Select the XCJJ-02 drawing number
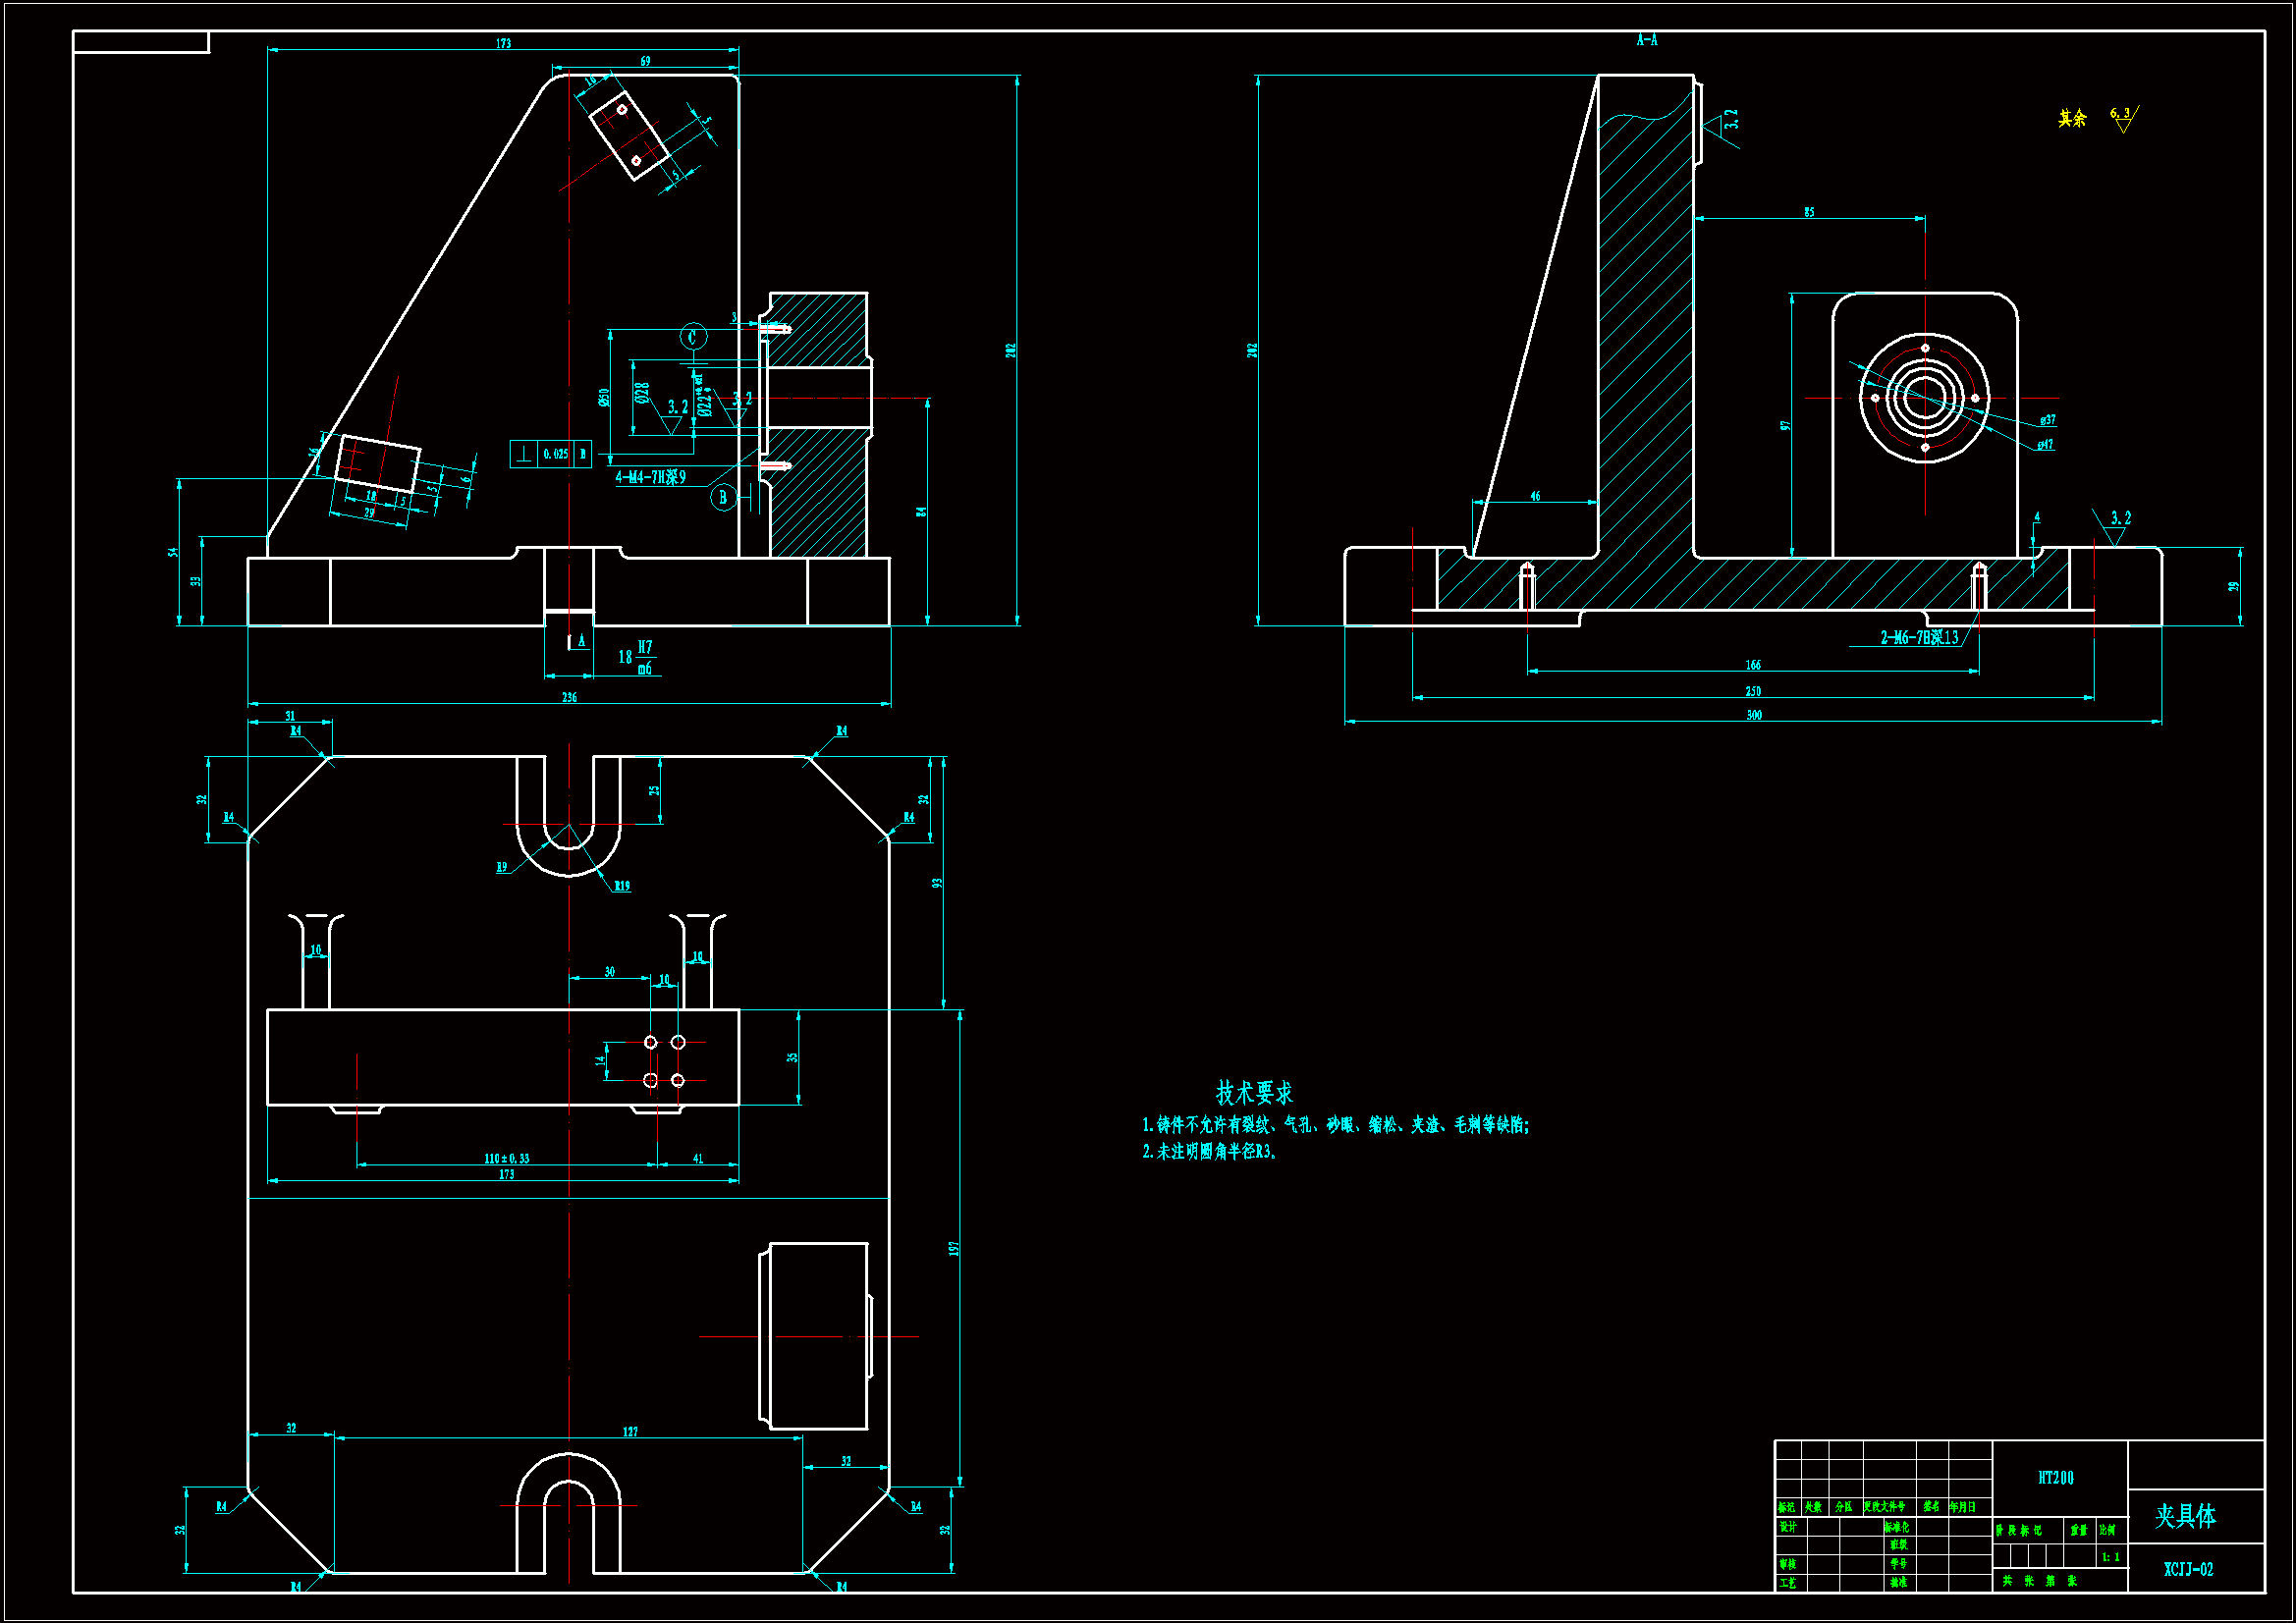 point(2188,1569)
